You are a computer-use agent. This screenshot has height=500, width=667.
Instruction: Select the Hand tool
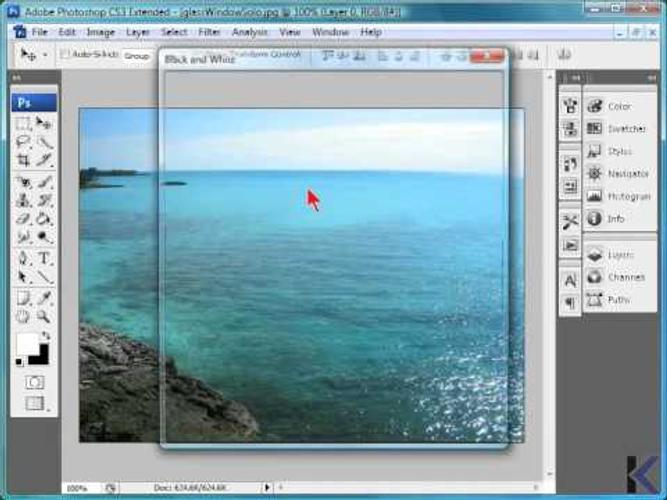[23, 316]
